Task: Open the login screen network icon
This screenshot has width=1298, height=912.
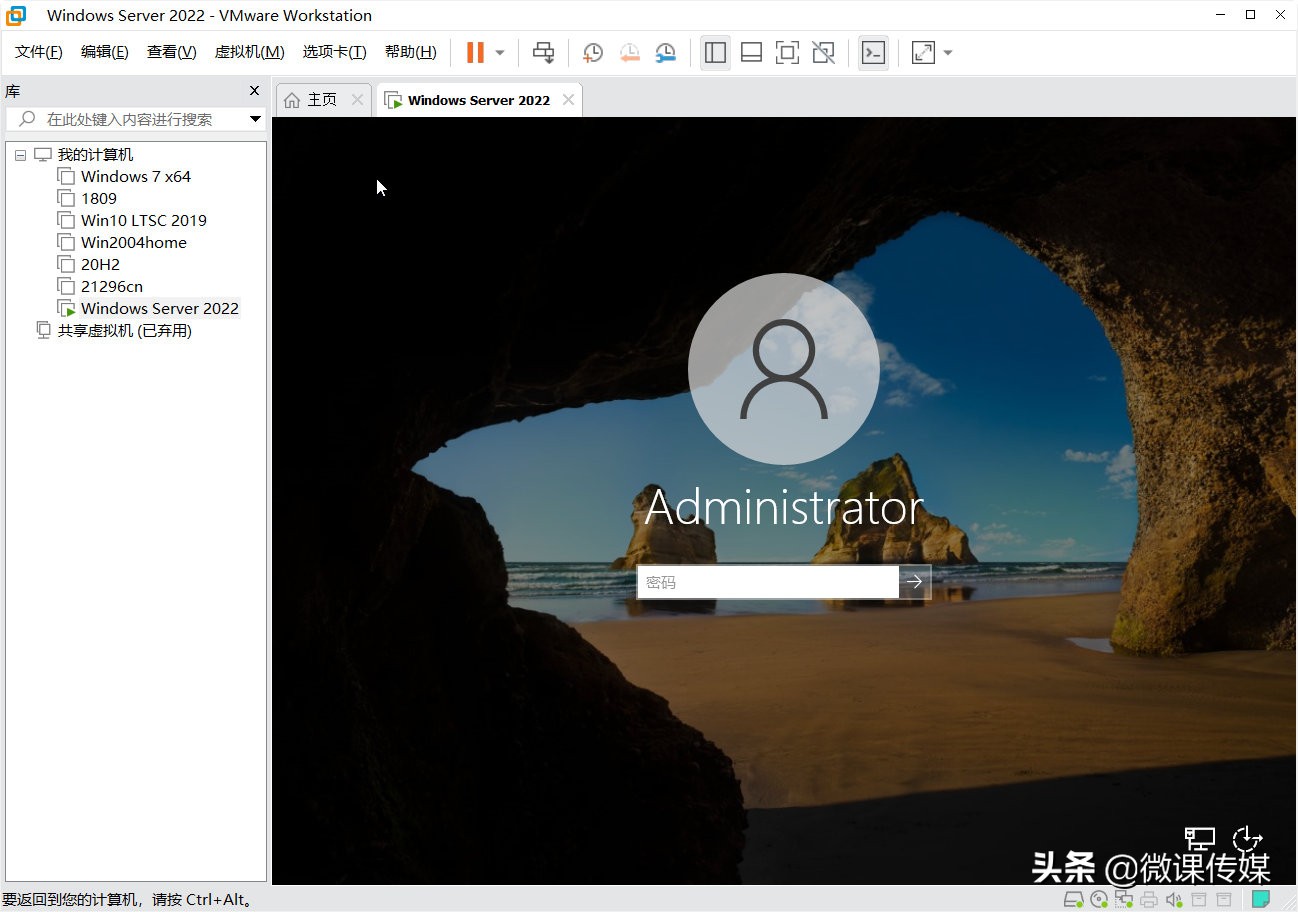Action: click(x=1200, y=839)
